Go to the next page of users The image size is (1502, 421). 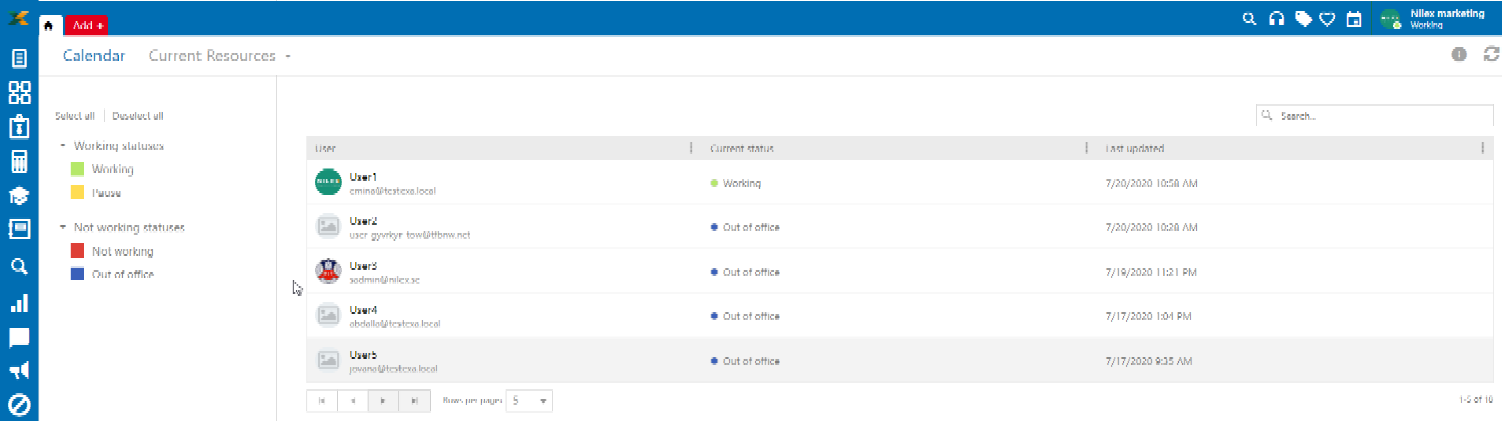click(x=383, y=401)
